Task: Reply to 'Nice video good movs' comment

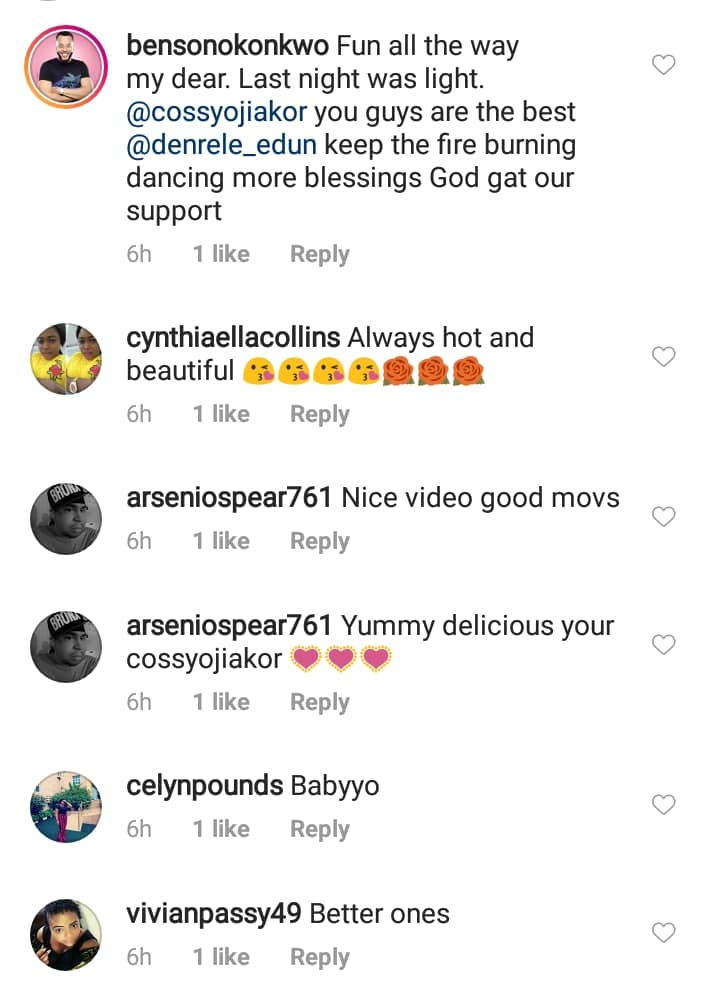Action: click(x=319, y=541)
